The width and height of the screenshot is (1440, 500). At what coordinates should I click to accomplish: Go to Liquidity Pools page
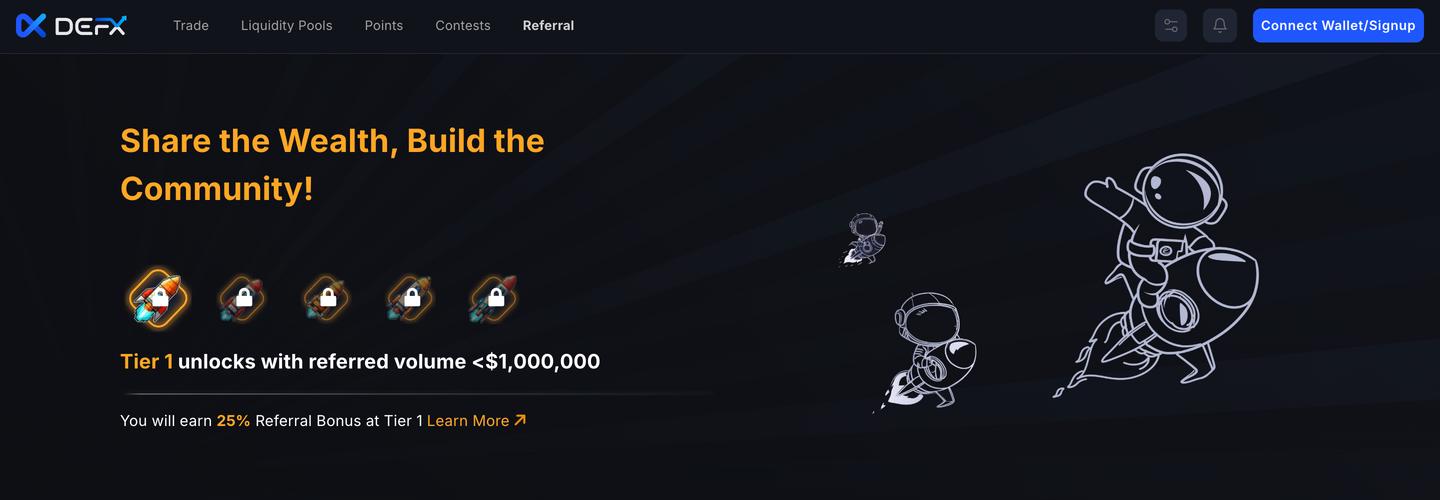point(286,26)
